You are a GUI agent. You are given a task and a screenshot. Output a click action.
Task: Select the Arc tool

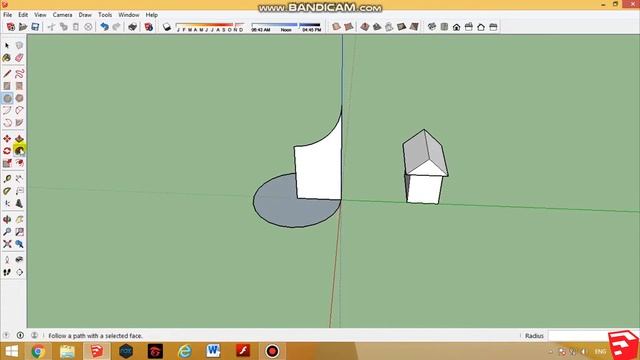click(x=7, y=111)
